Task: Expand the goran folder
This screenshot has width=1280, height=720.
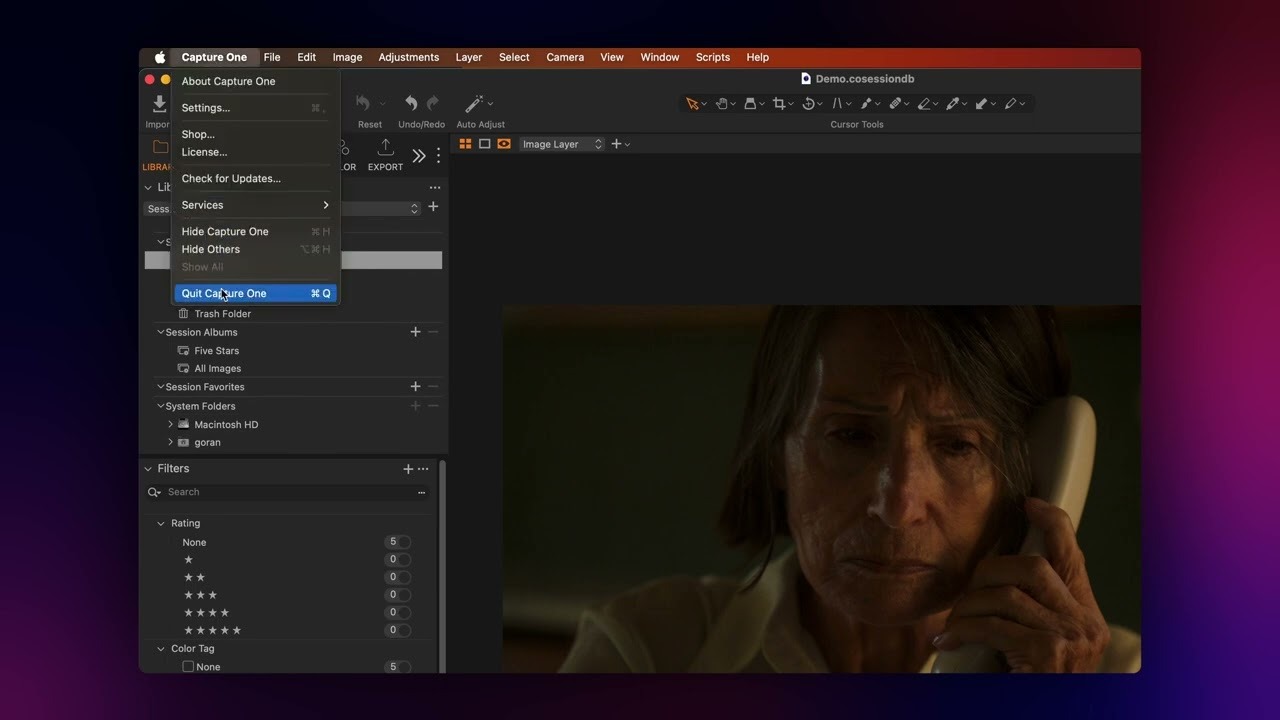Action: click(170, 442)
